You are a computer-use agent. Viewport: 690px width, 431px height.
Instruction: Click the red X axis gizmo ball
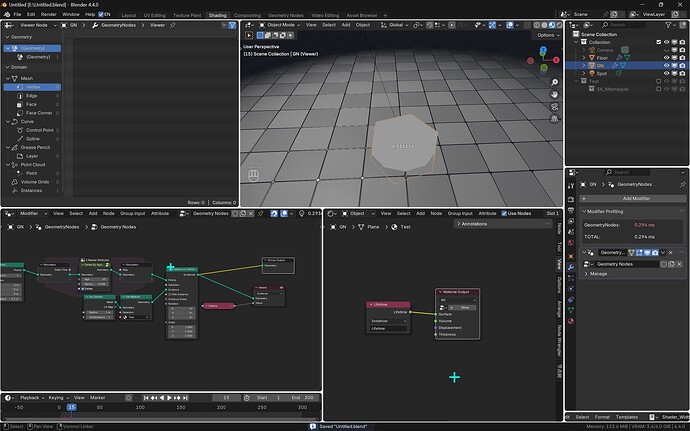(x=556, y=60)
